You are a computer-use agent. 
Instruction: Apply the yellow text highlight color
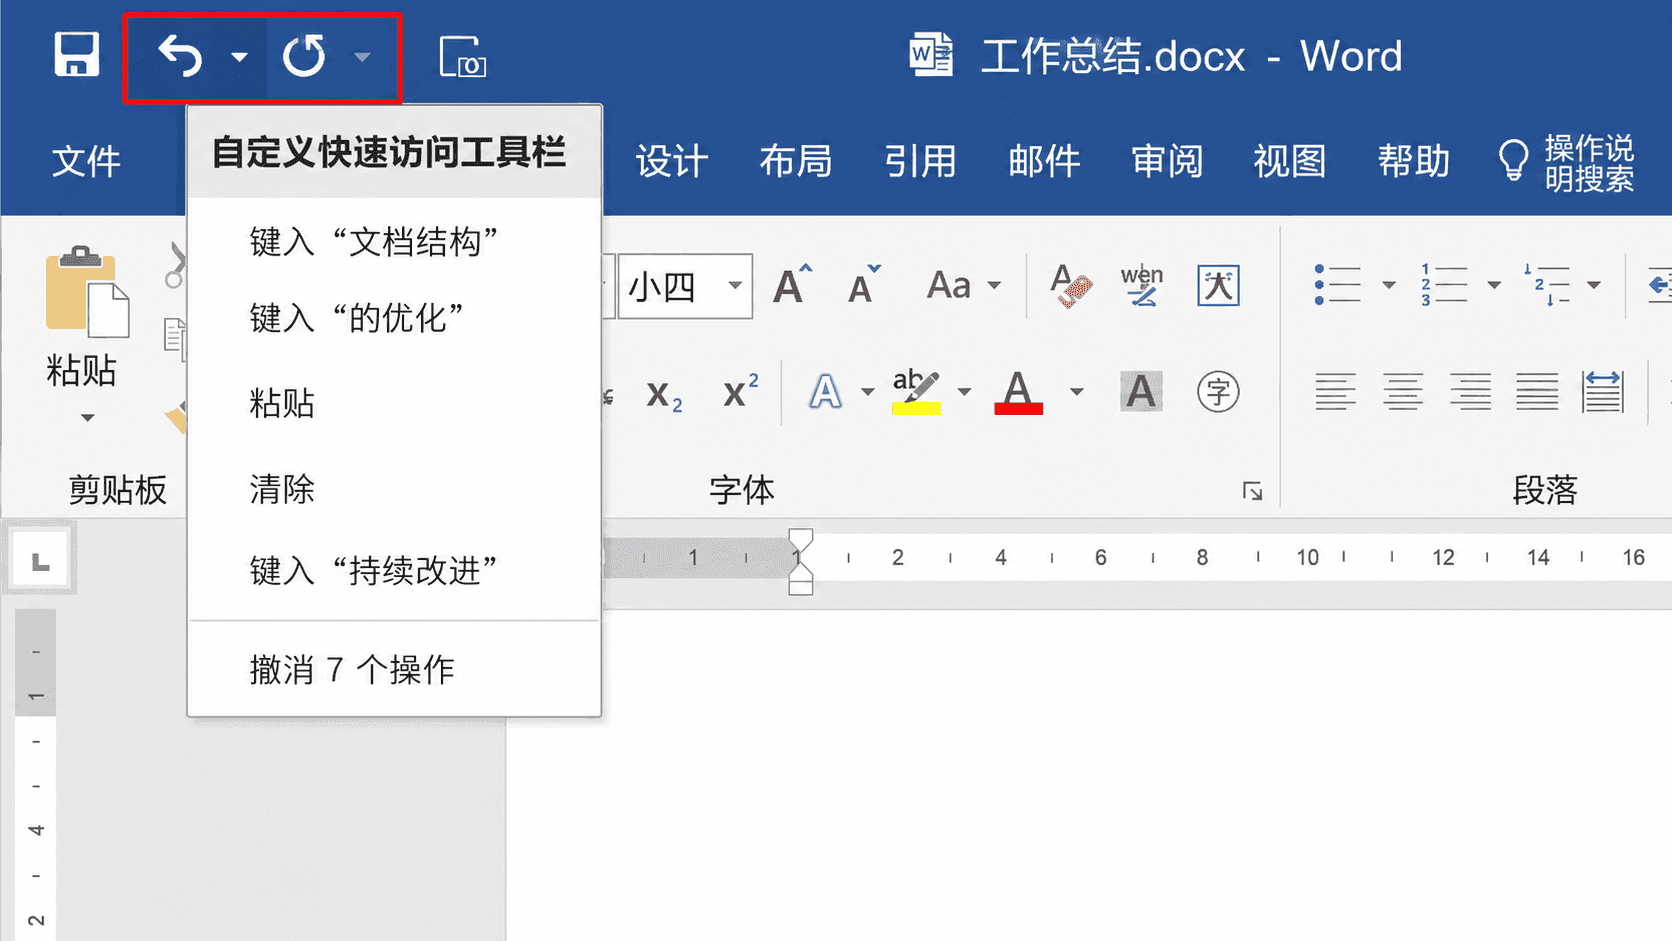[x=916, y=392]
